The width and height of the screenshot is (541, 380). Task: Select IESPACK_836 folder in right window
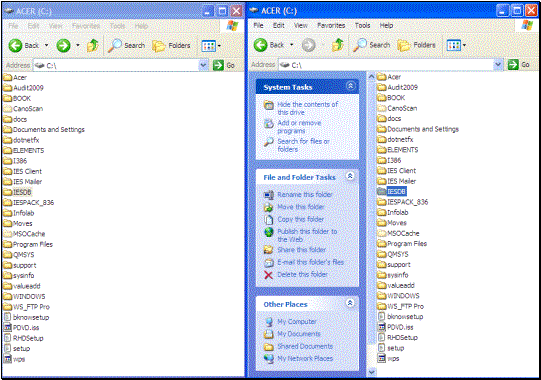tap(402, 202)
